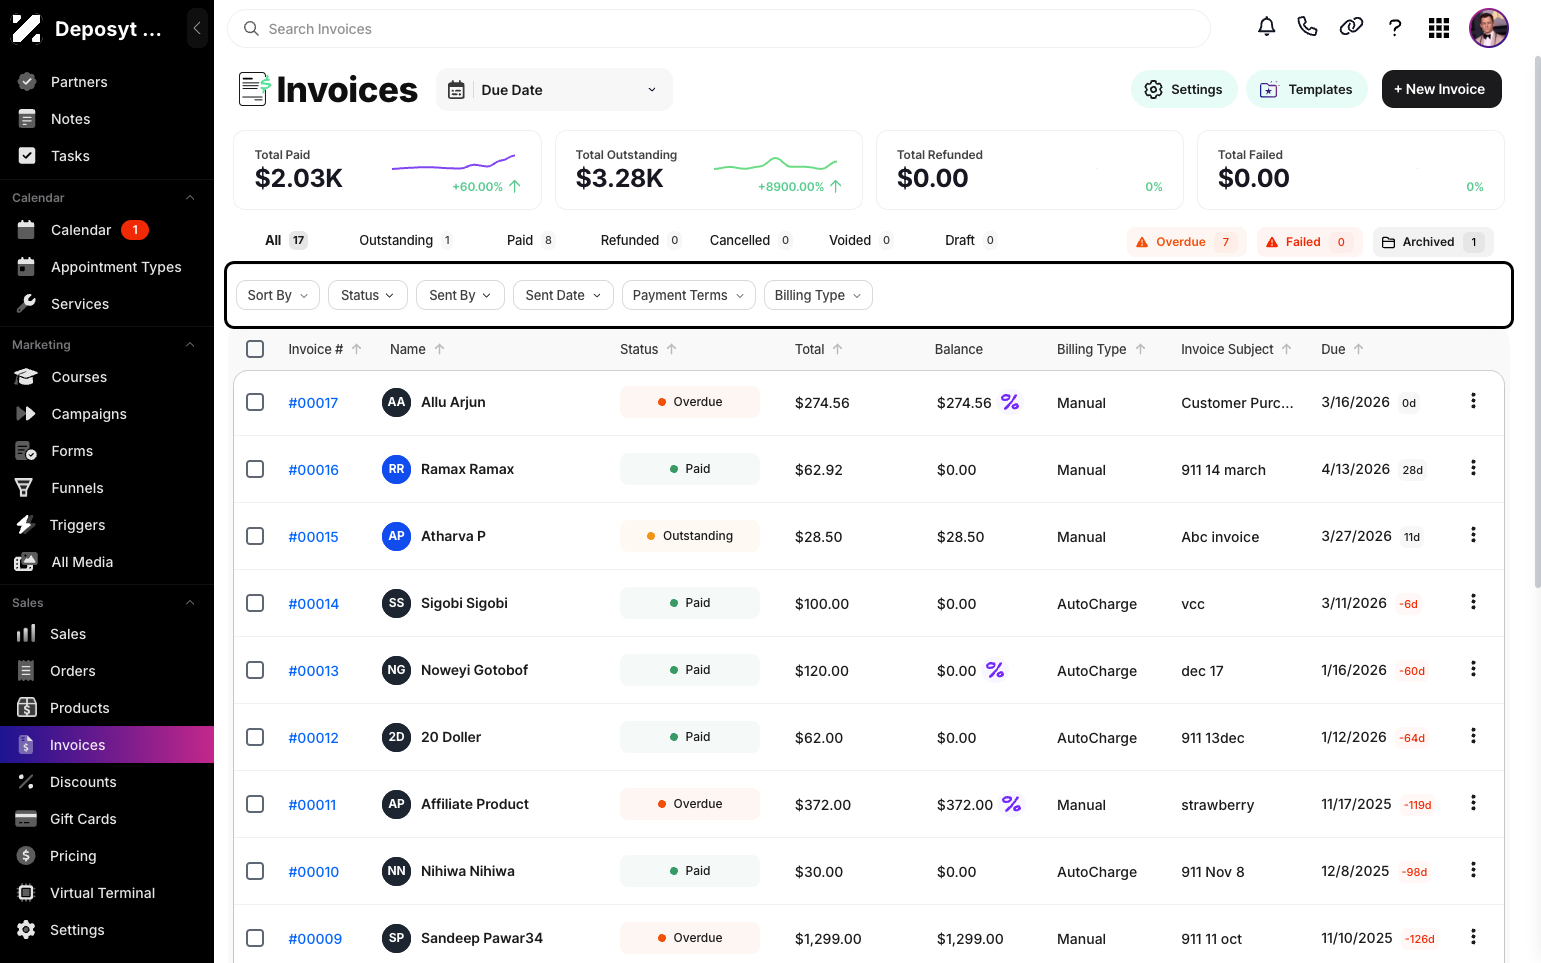Image resolution: width=1541 pixels, height=963 pixels.
Task: Check the box for Sigobi Sigobi invoice
Action: [255, 603]
